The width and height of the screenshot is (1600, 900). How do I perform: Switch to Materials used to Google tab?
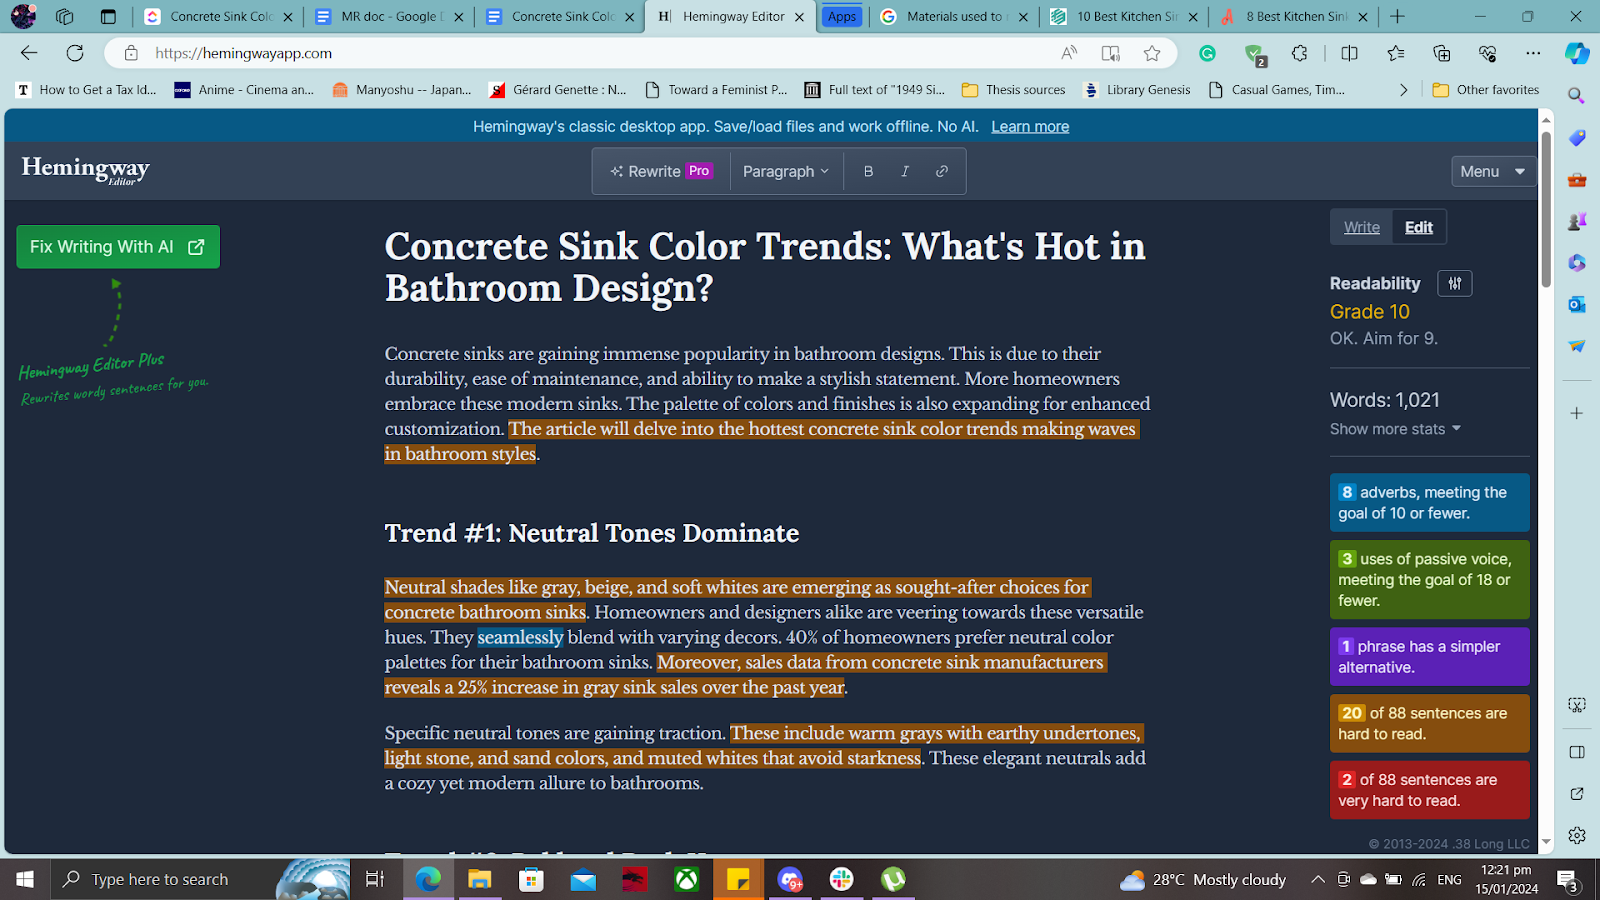954,16
